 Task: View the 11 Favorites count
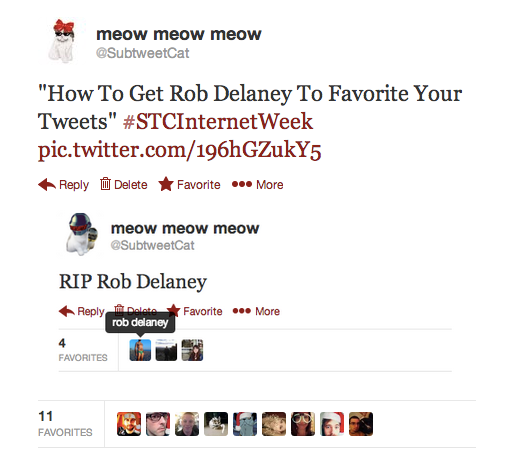(65, 424)
